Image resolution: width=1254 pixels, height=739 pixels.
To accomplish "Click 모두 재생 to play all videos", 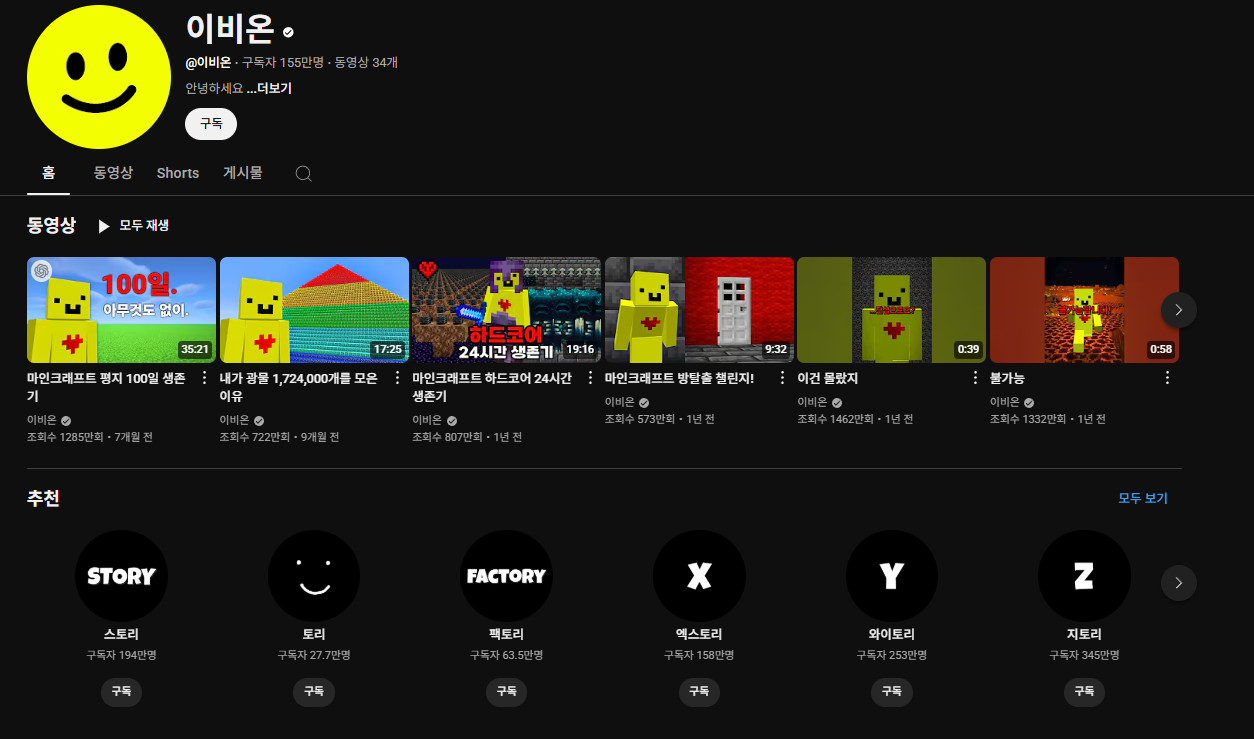I will [x=144, y=226].
